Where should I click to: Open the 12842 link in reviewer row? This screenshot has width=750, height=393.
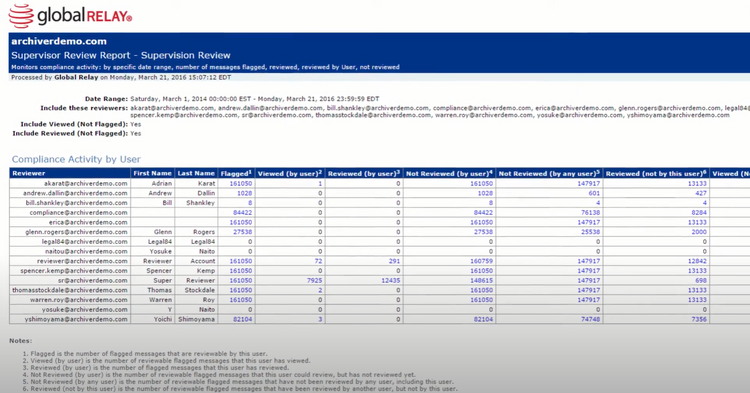[x=697, y=261]
